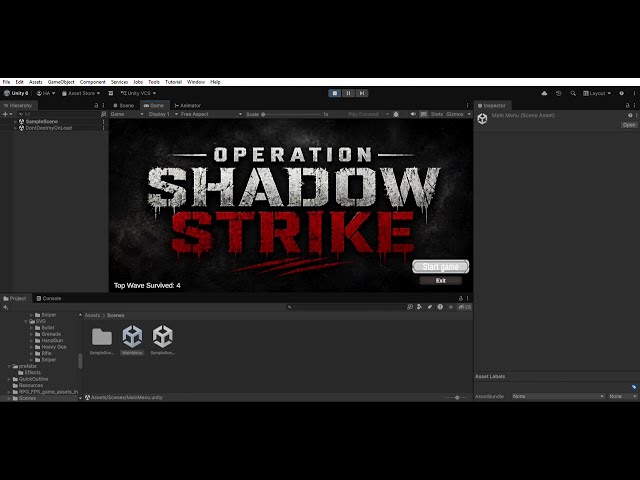Image resolution: width=640 pixels, height=480 pixels.
Task: Click the Exit button in game
Action: click(440, 280)
